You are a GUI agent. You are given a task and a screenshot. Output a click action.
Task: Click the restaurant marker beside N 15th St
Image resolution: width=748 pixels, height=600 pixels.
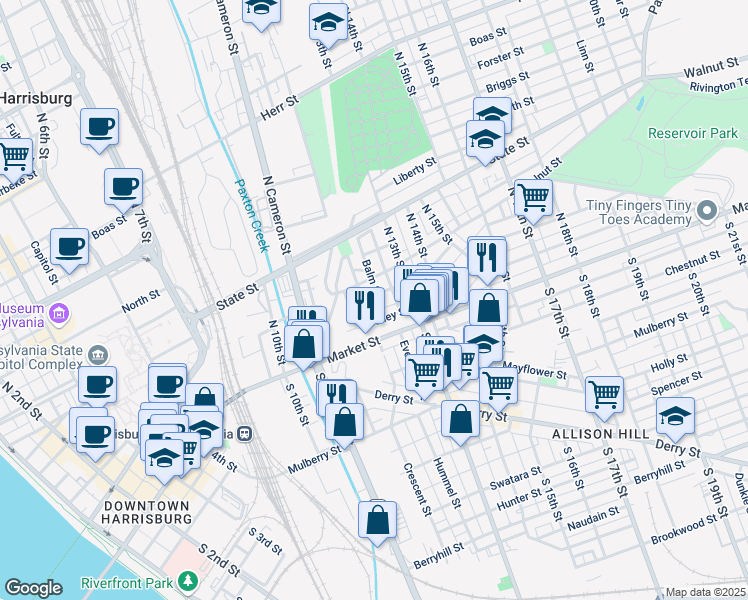[487, 258]
